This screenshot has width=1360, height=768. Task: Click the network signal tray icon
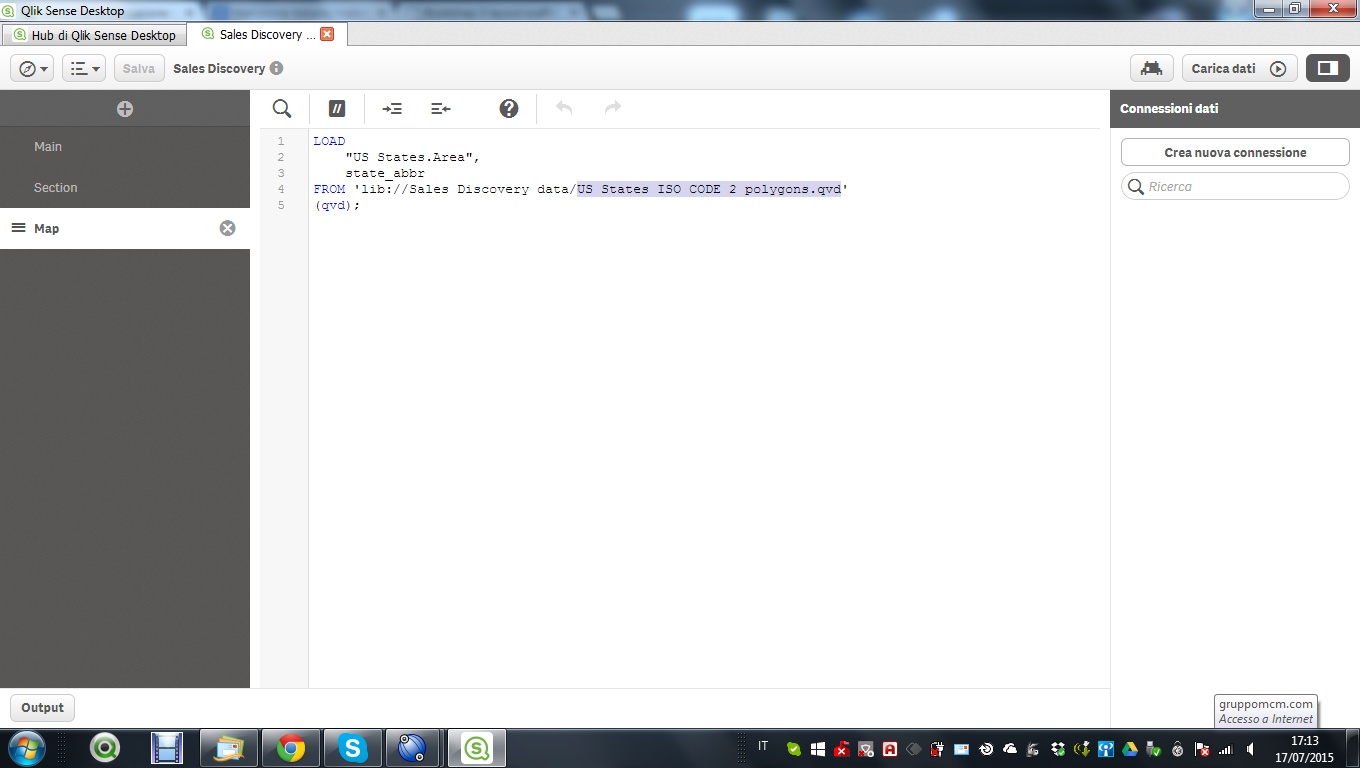pos(1226,748)
